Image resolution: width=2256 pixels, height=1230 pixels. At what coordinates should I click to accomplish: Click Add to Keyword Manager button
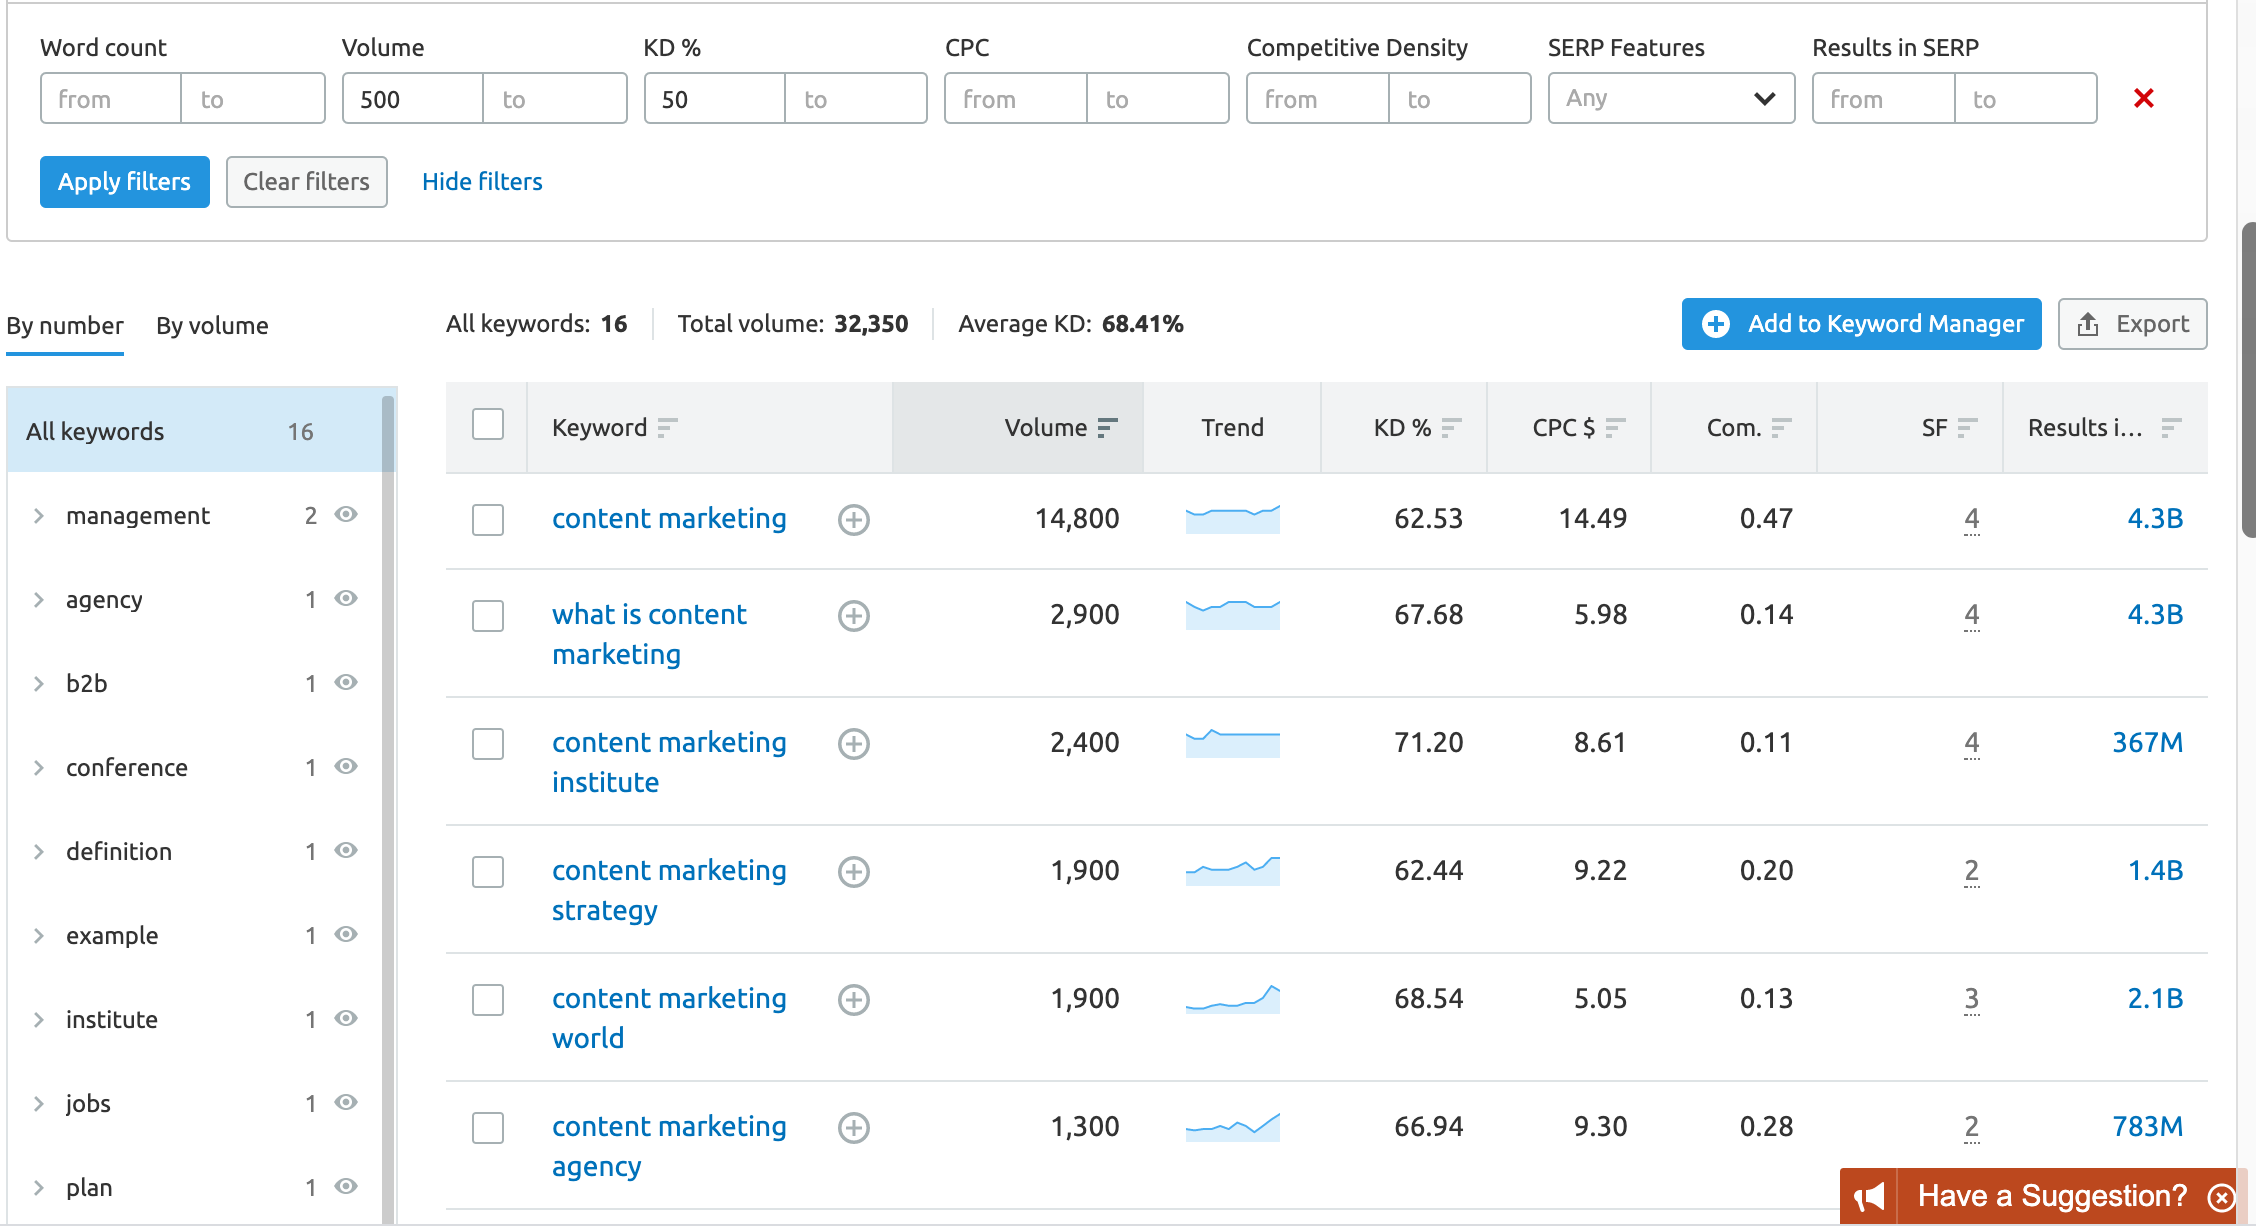(1861, 324)
